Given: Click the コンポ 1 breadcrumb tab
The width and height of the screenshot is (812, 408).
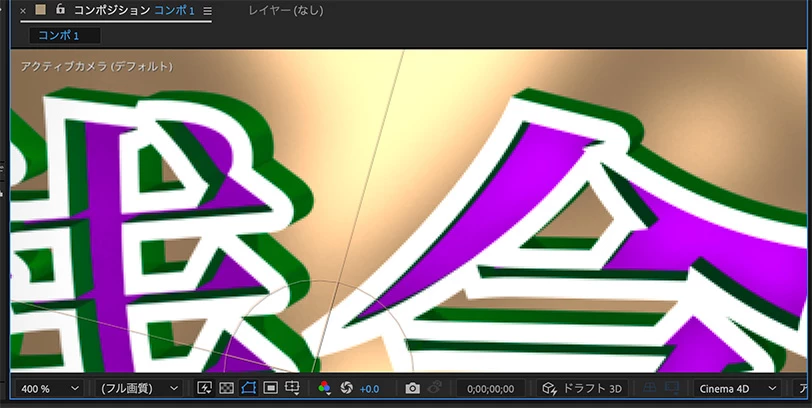Looking at the screenshot, I should (65, 35).
